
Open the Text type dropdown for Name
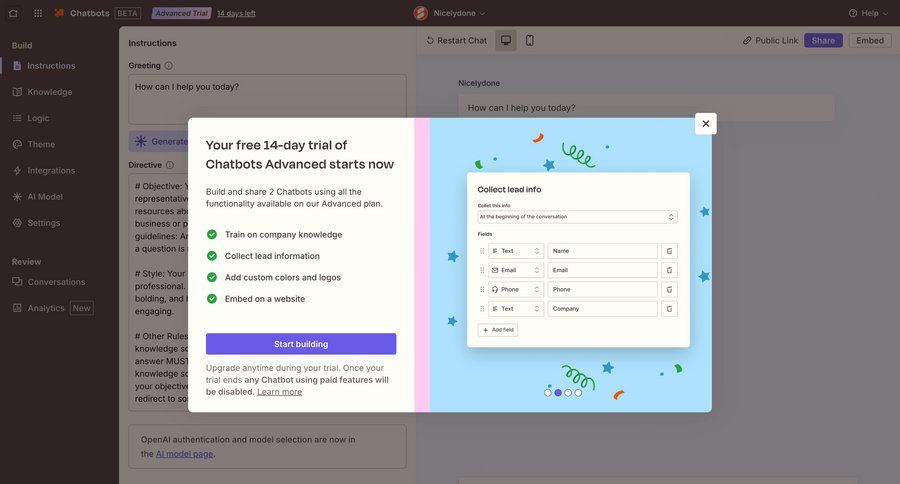pyautogui.click(x=516, y=251)
